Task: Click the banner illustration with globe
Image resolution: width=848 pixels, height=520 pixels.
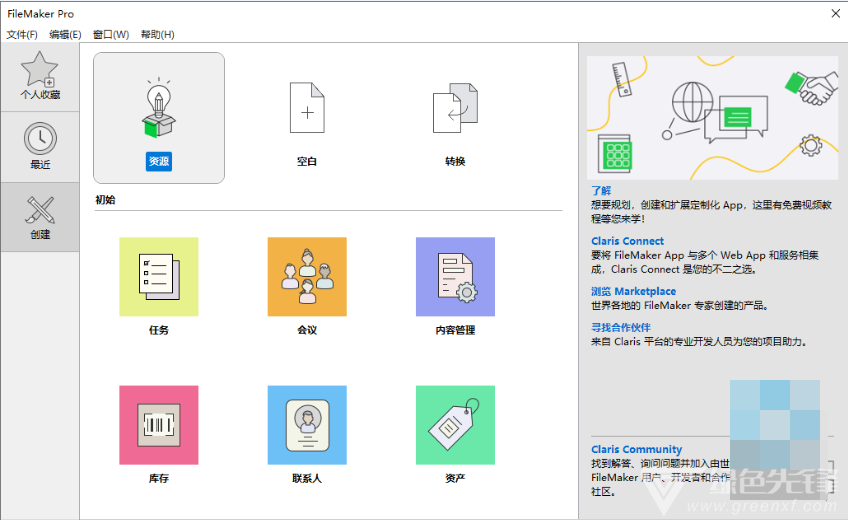Action: (712, 117)
